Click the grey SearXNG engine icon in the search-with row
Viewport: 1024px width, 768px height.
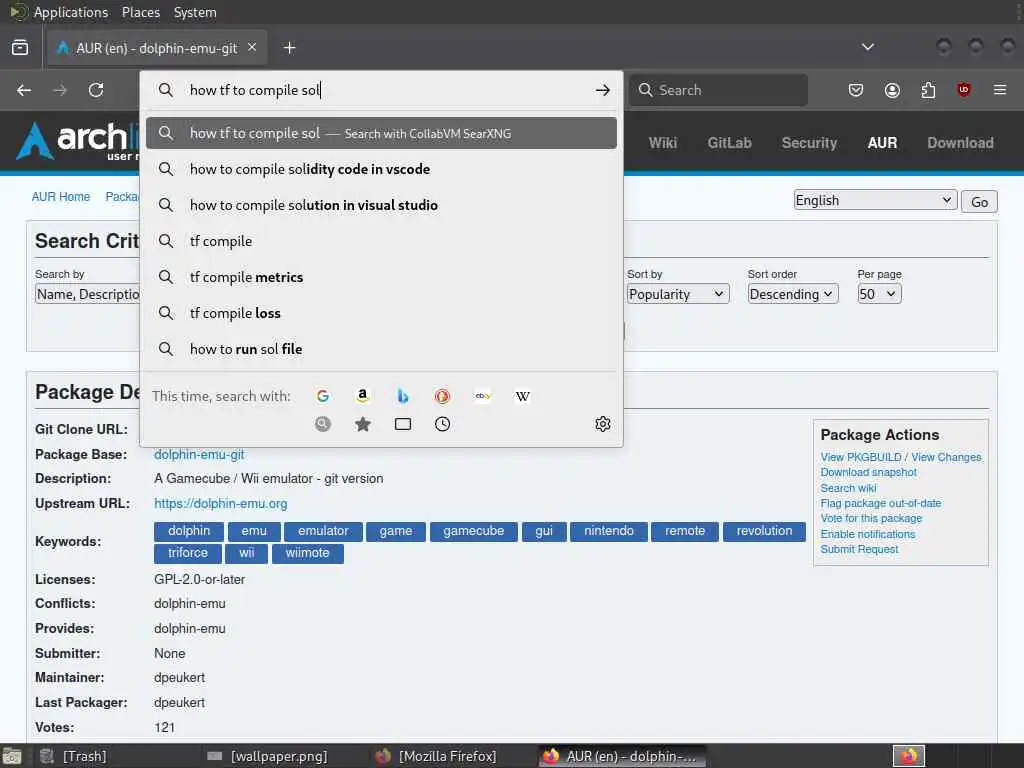point(323,424)
